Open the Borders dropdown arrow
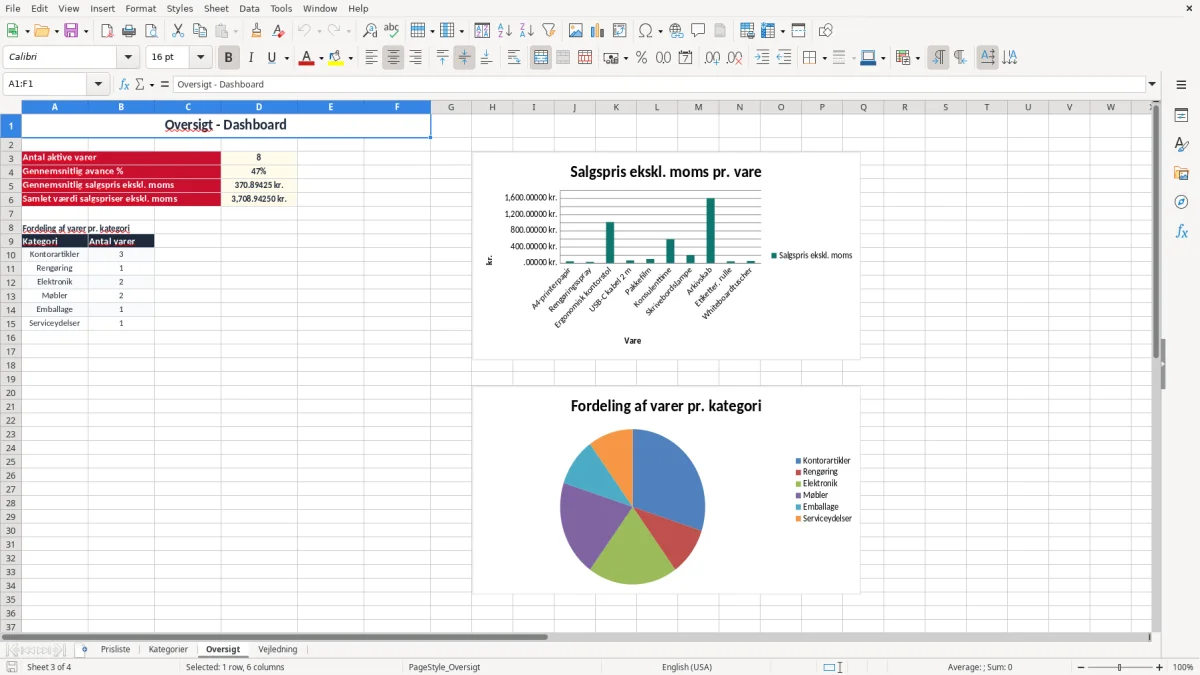The height and width of the screenshot is (675, 1200). tap(823, 58)
